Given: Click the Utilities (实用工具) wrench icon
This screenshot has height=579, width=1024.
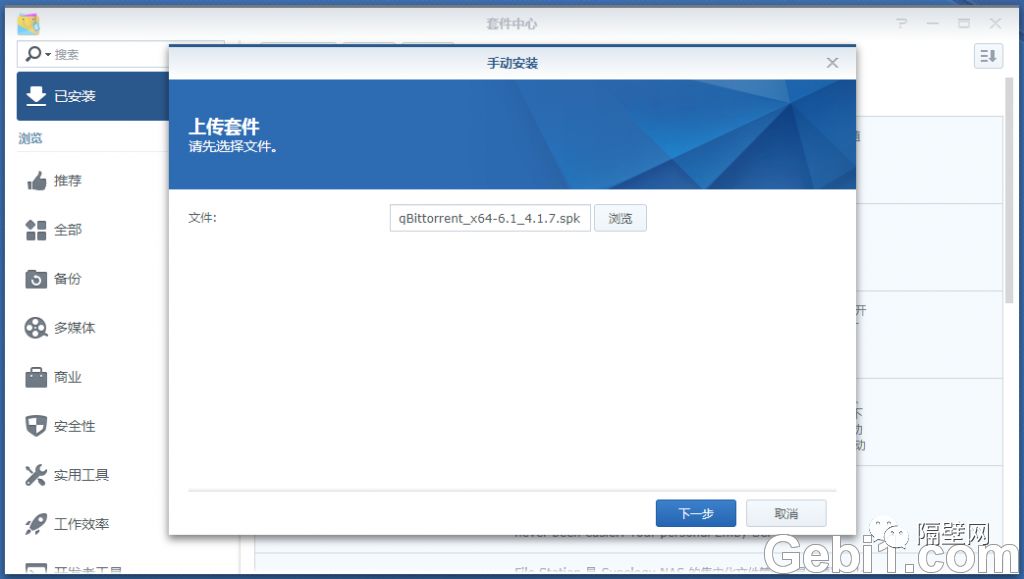Looking at the screenshot, I should [x=36, y=475].
